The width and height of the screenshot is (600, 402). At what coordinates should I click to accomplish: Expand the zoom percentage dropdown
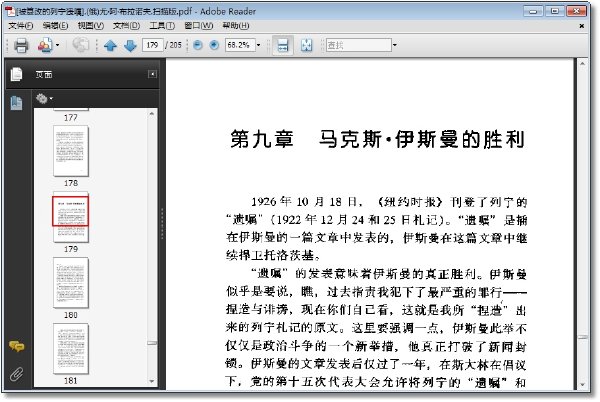pos(258,45)
